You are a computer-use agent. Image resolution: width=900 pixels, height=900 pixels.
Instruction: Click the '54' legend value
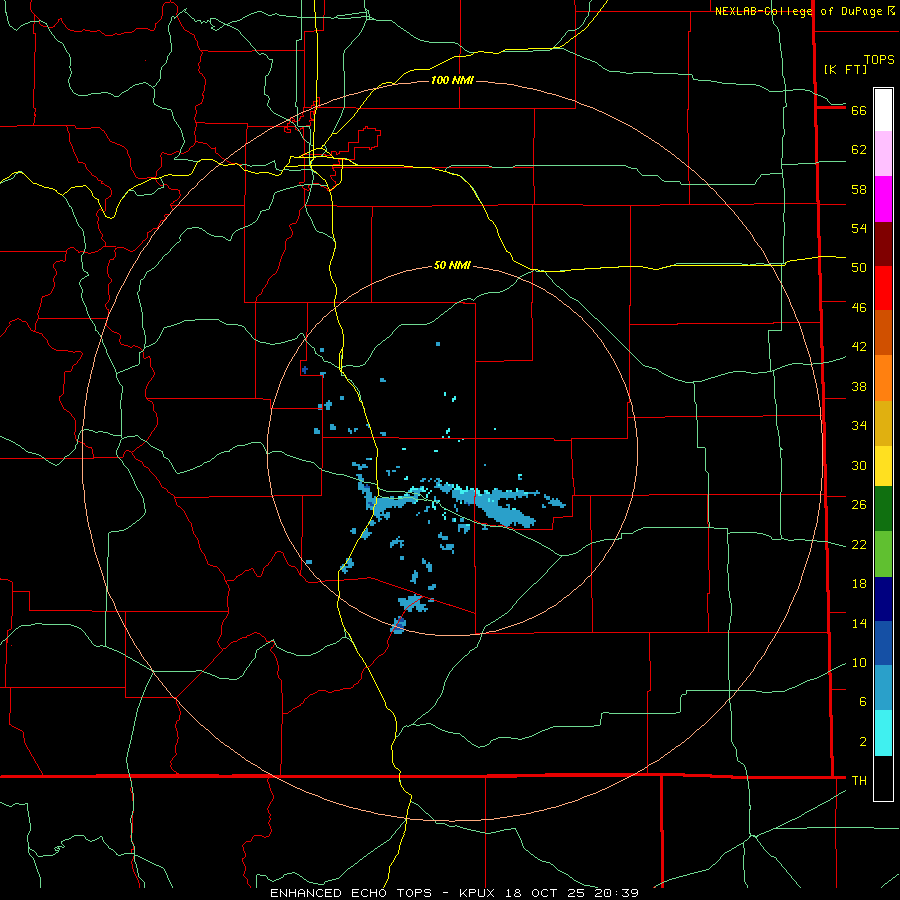[859, 228]
